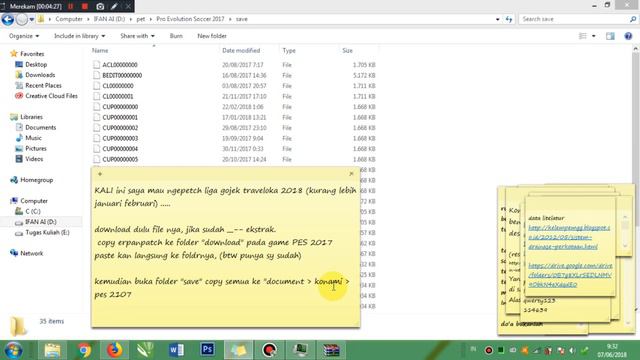
Task: Select file CUP00000003
Action: 120,138
